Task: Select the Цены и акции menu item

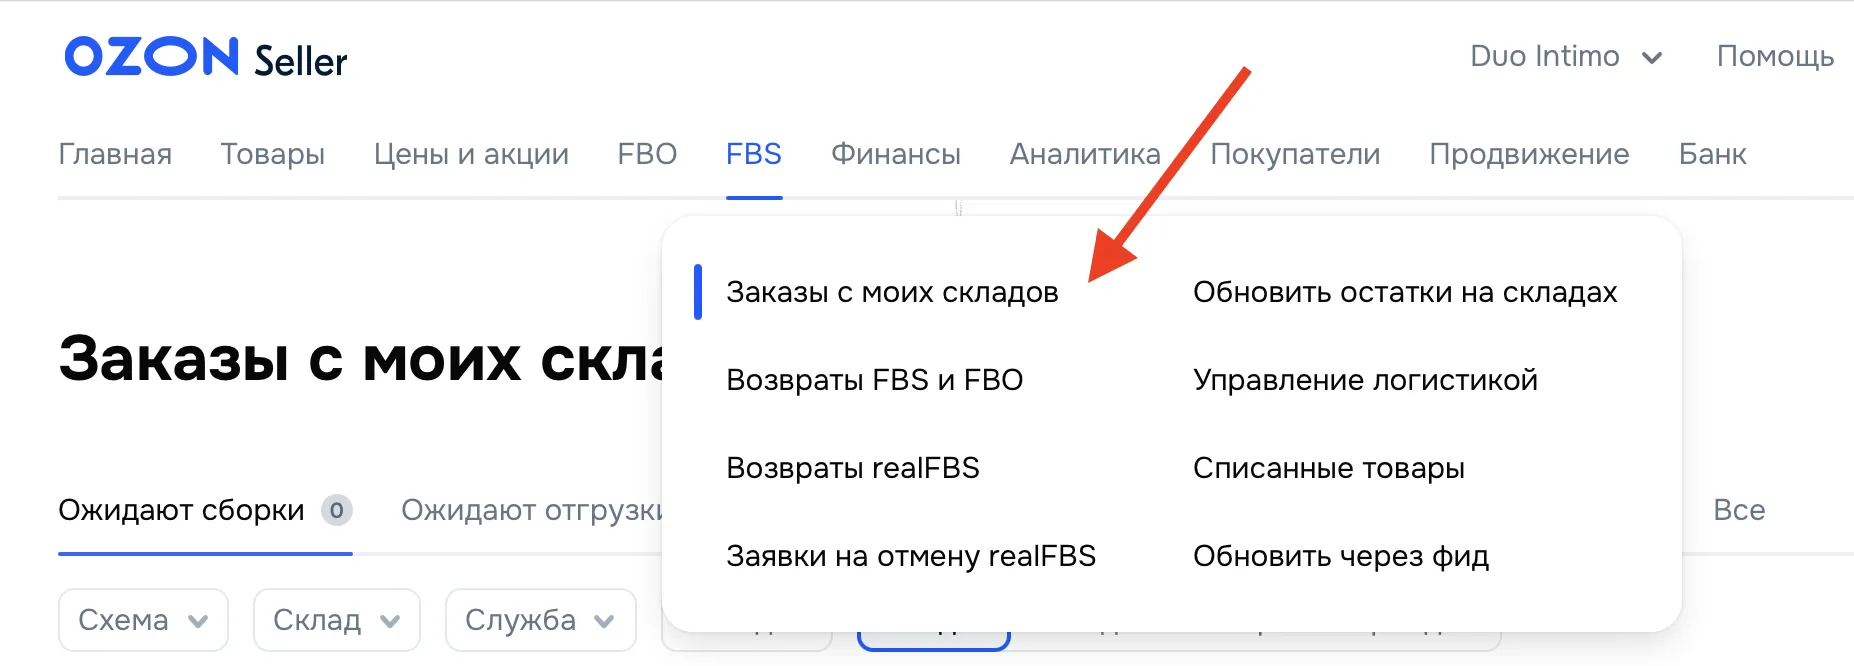Action: (x=471, y=154)
